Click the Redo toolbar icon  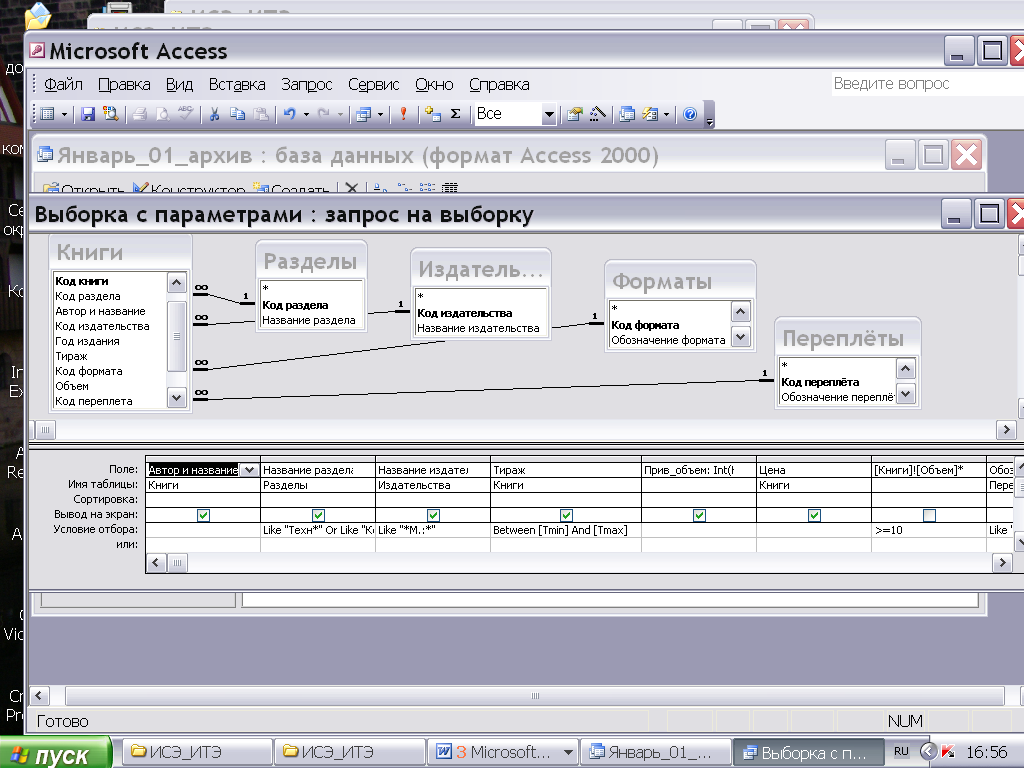(x=324, y=114)
